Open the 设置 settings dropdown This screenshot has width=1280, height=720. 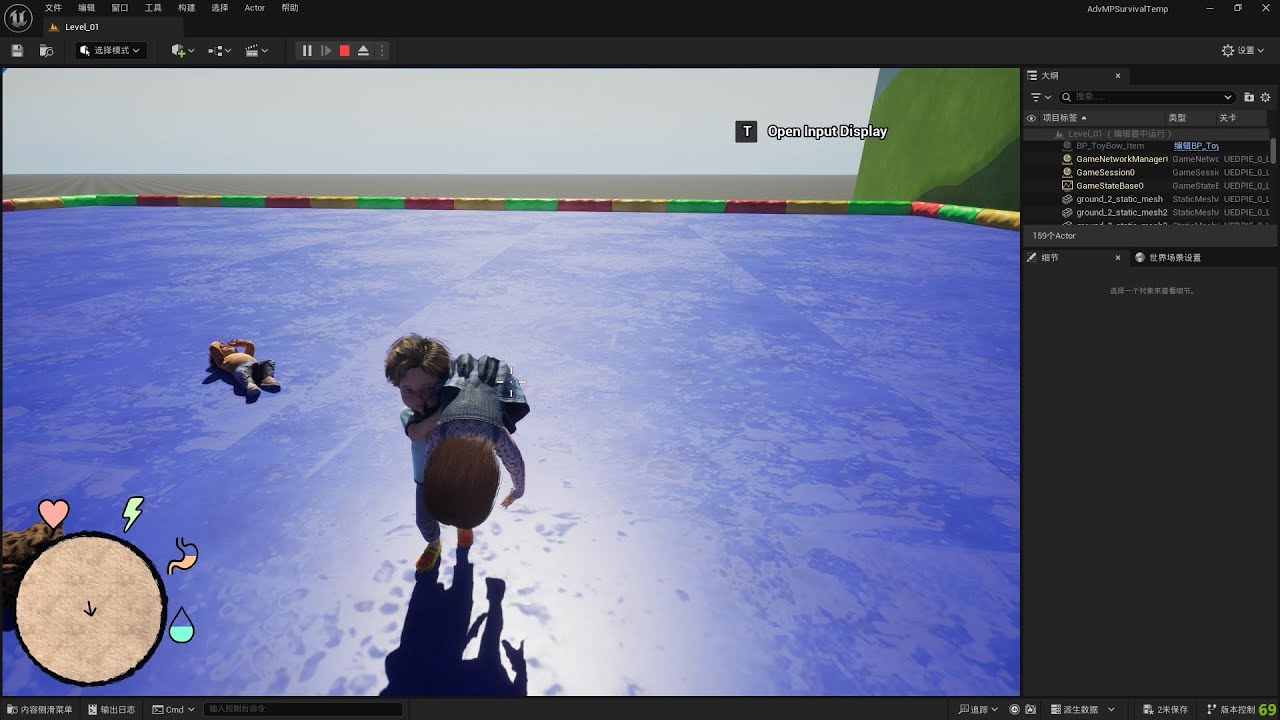(x=1244, y=50)
